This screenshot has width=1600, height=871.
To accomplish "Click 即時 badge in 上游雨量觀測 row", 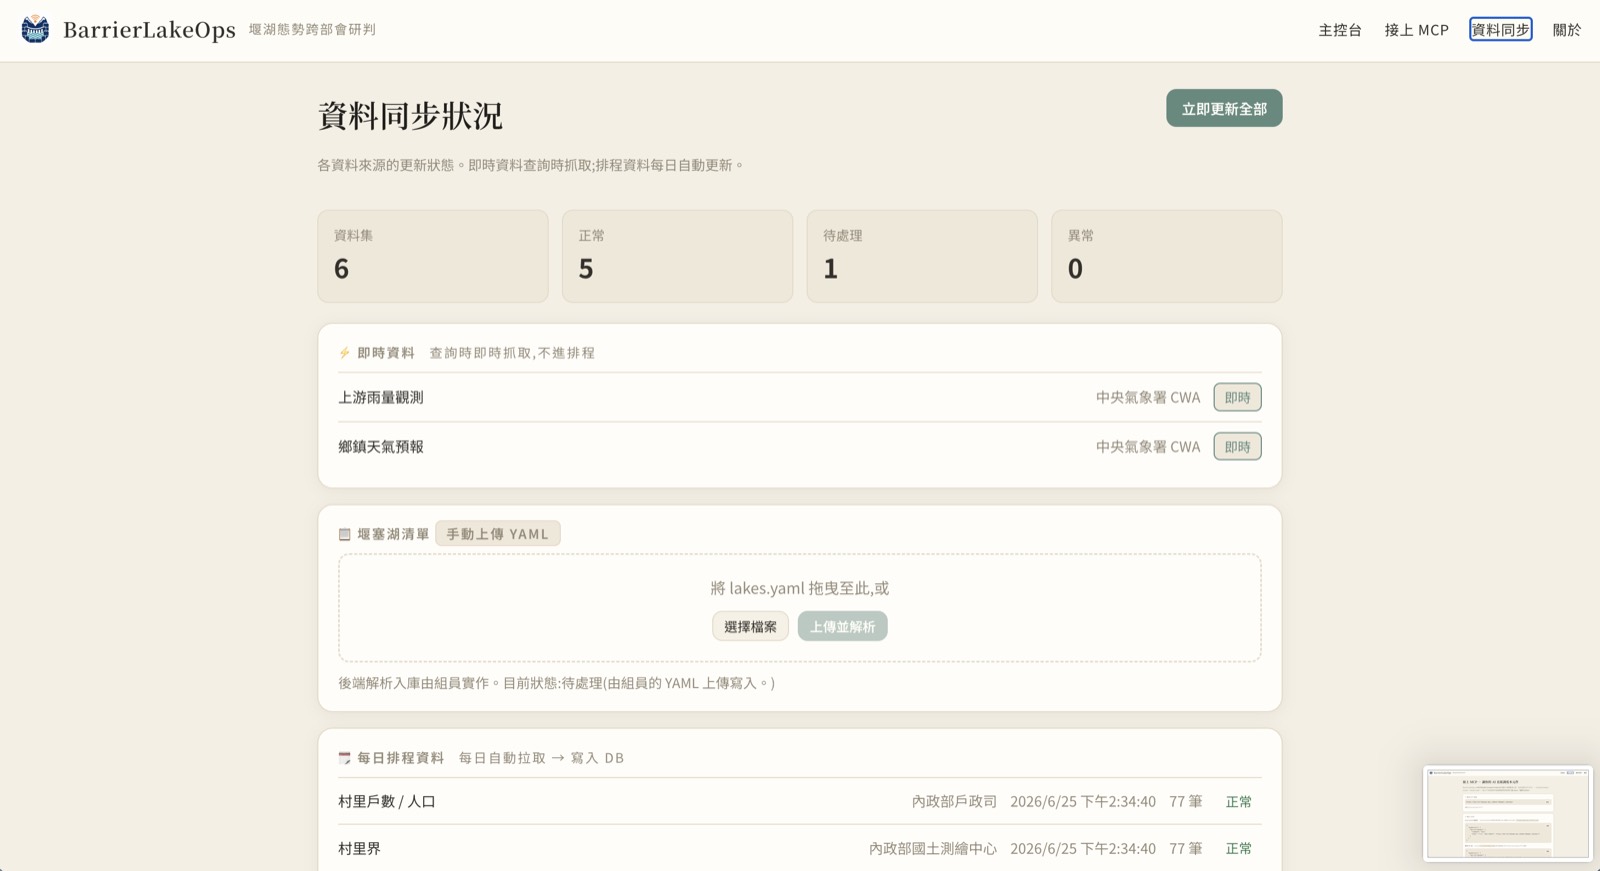I will point(1237,397).
